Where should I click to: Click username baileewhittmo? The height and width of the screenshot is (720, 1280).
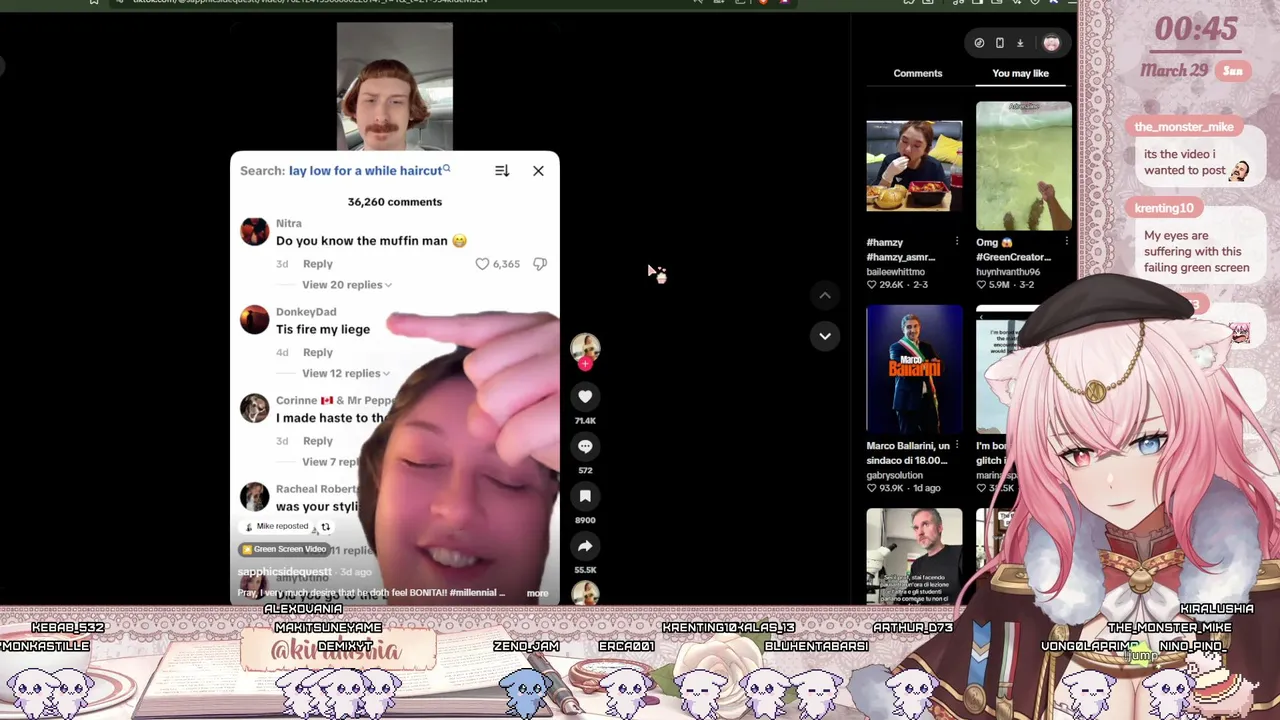(896, 272)
